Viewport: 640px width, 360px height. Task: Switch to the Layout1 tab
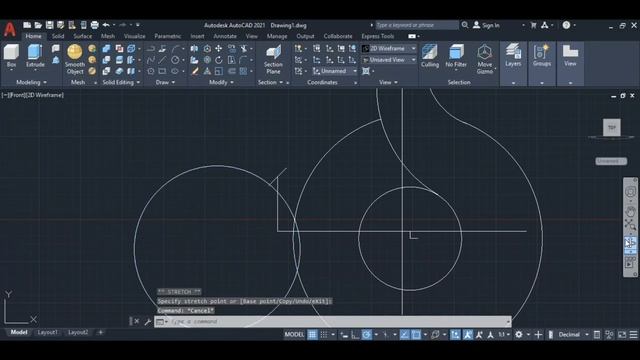click(48, 332)
